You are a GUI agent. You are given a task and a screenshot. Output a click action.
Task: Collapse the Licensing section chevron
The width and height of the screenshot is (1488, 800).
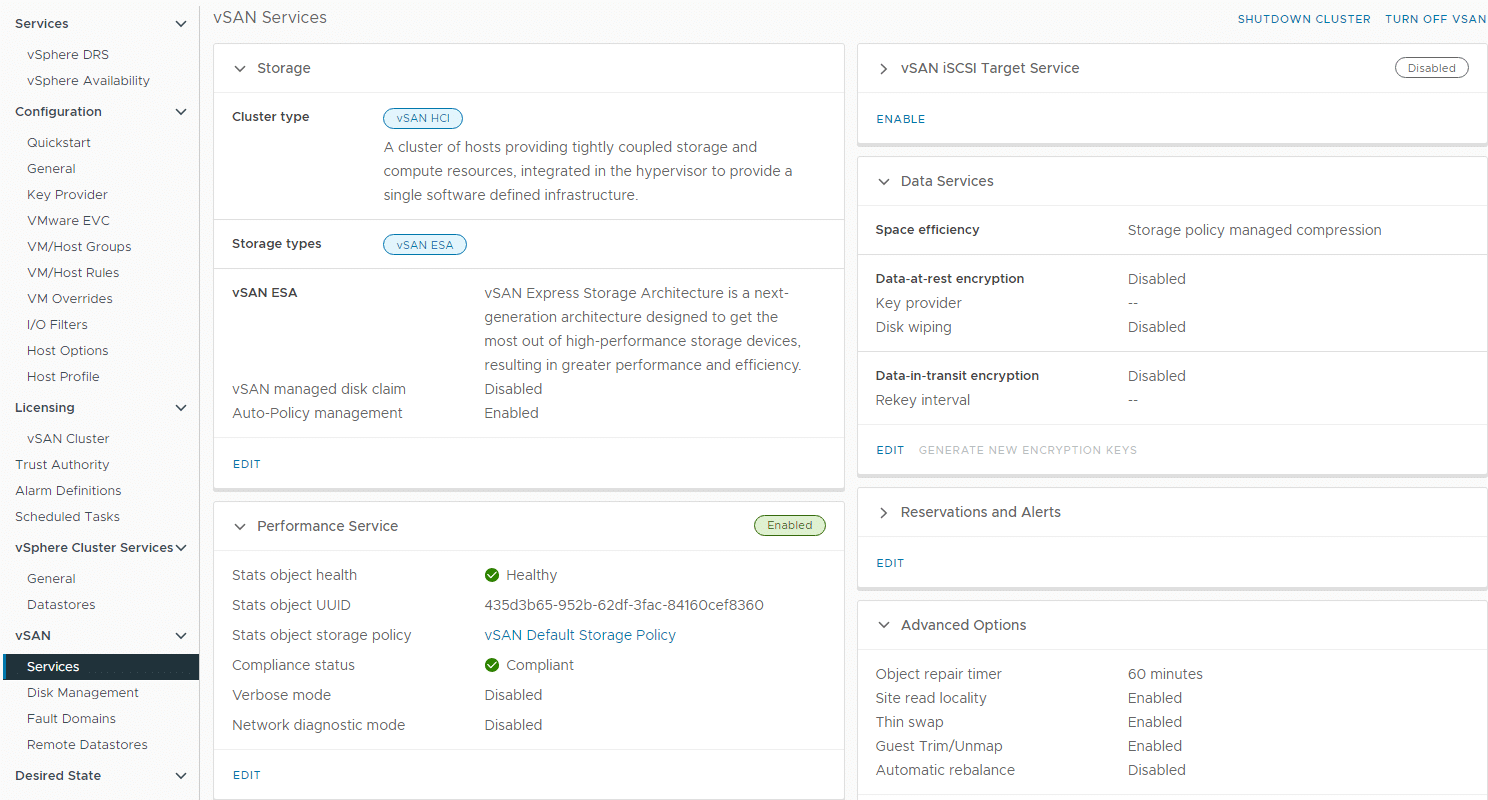tap(181, 408)
